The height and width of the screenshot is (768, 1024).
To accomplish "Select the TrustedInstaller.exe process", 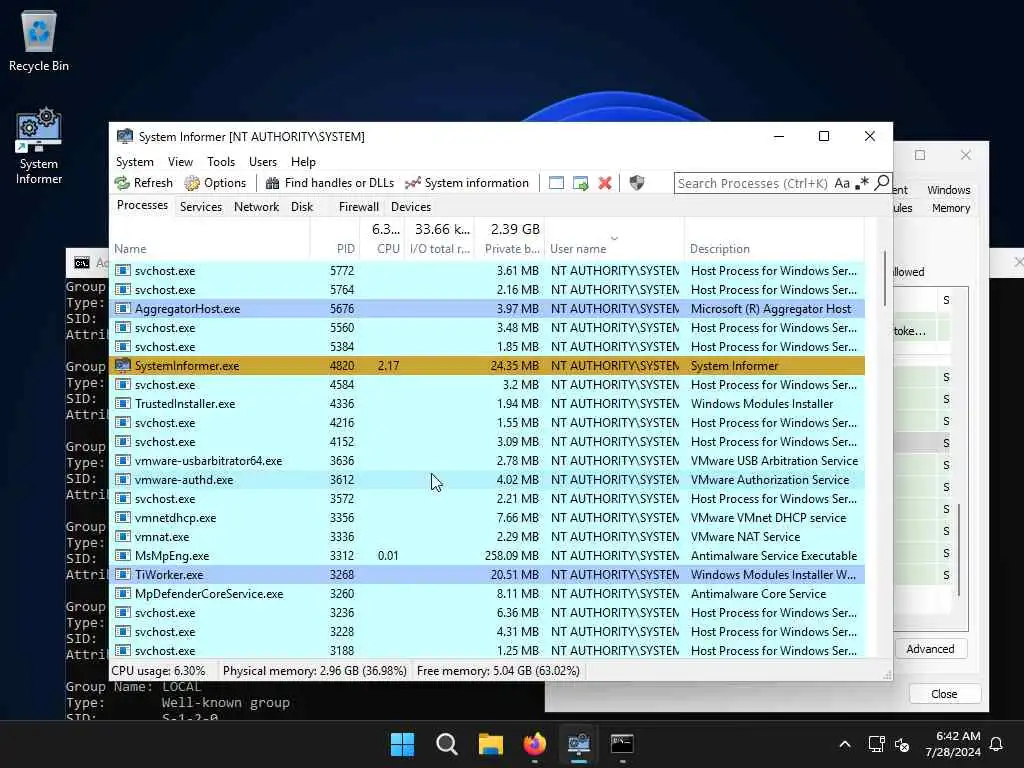I will (x=487, y=404).
